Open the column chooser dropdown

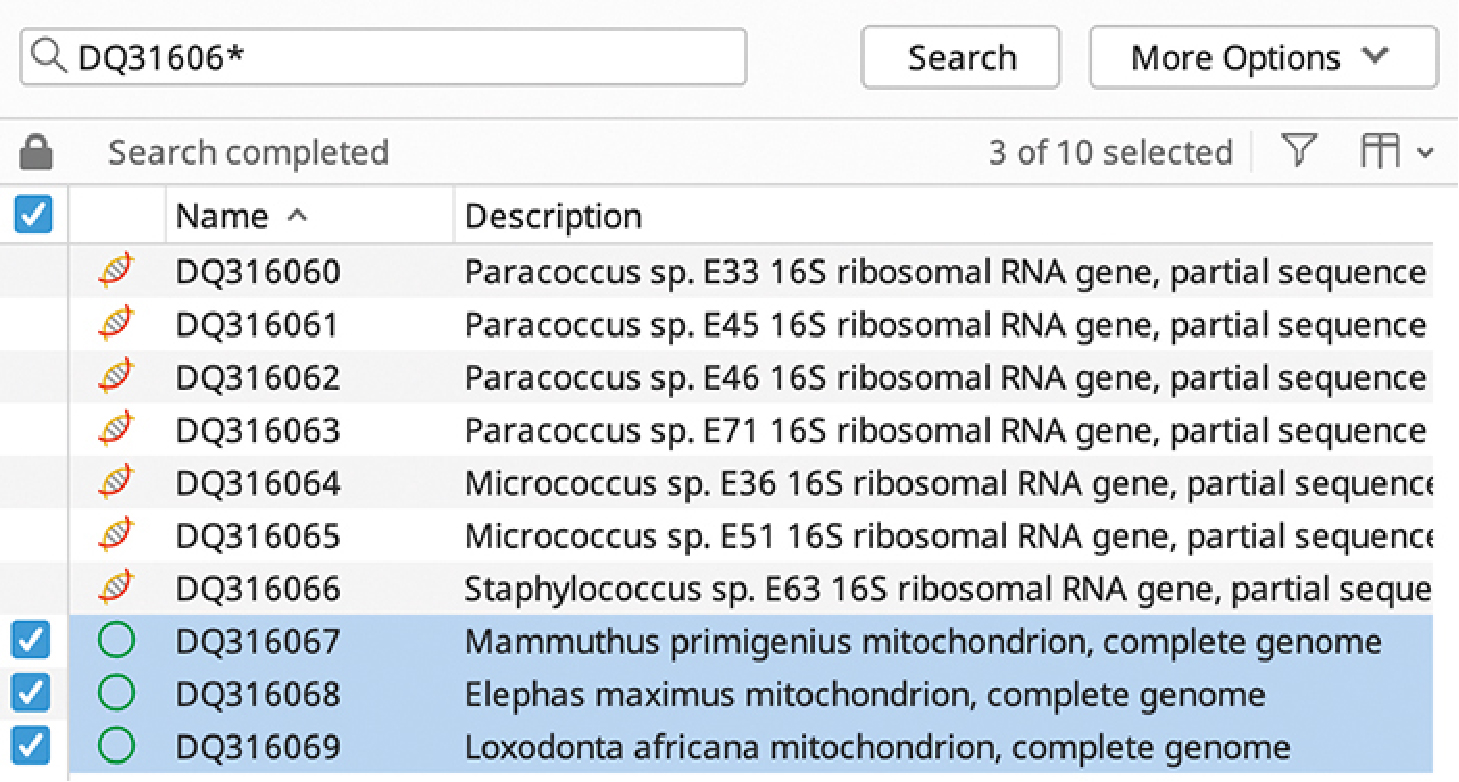(1396, 152)
